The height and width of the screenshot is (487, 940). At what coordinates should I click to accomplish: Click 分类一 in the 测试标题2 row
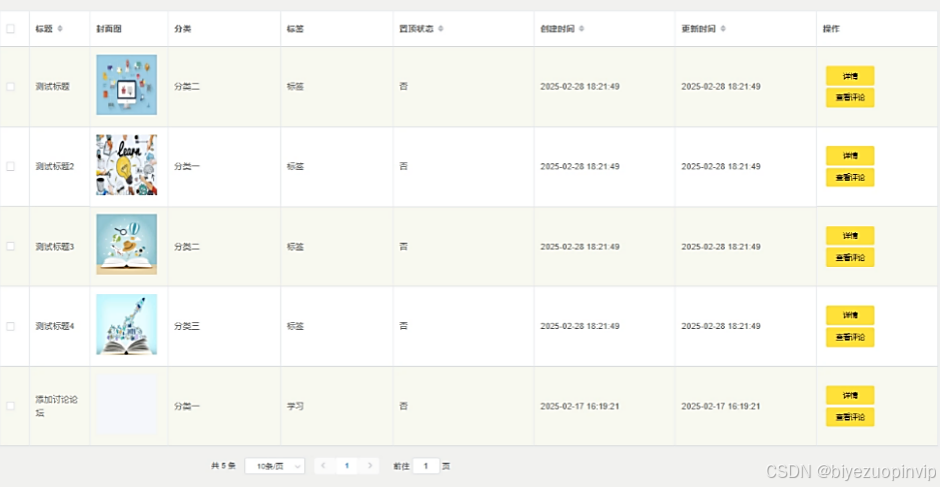[187, 166]
